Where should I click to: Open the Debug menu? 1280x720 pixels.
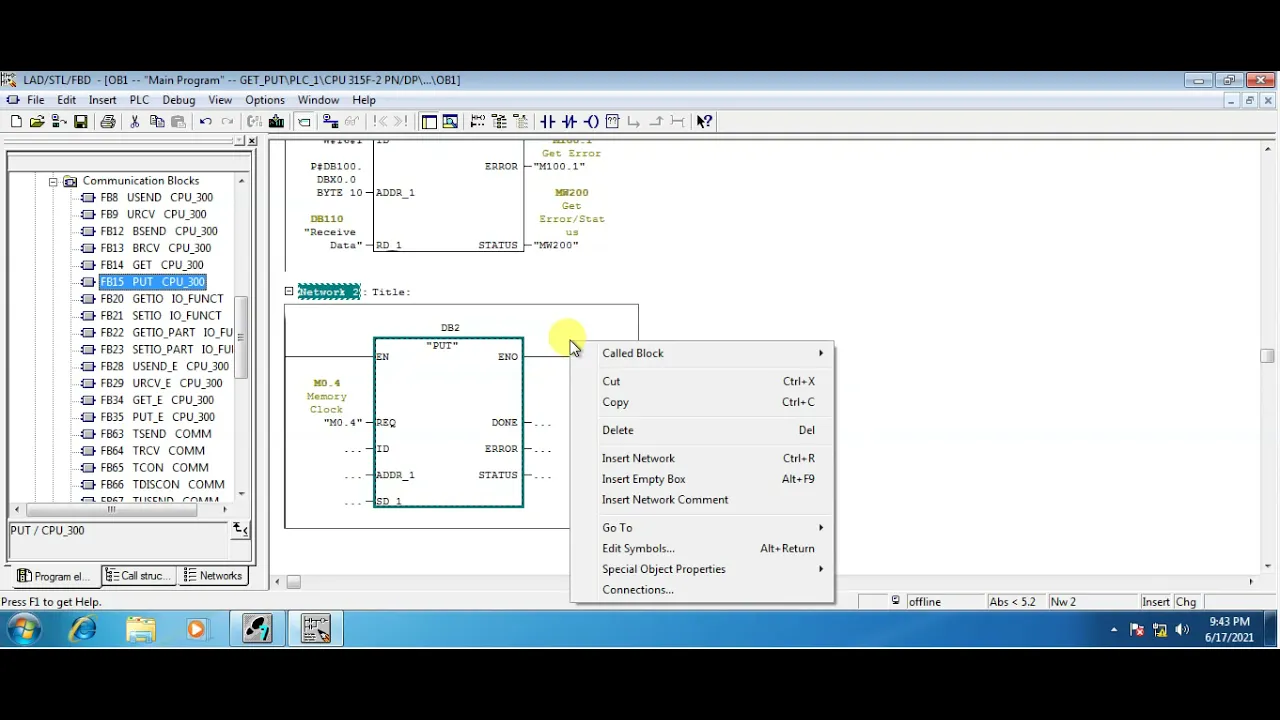coord(178,100)
